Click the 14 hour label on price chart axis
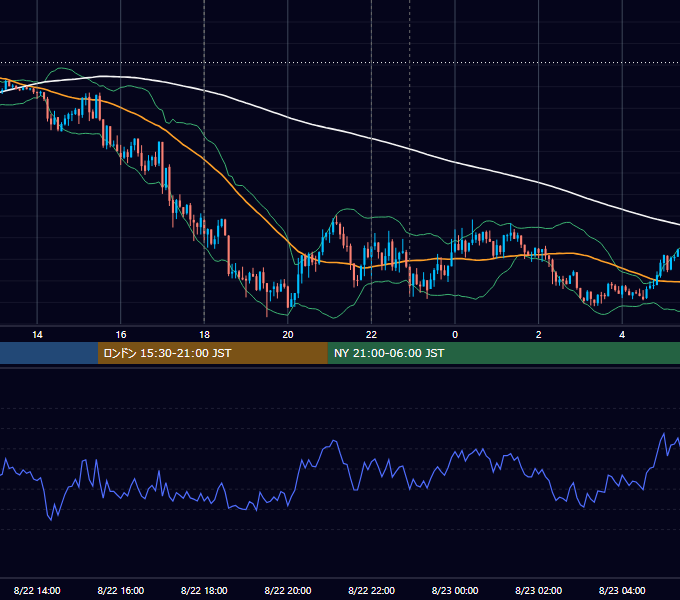Screen dimensions: 680x600 [x=37, y=335]
